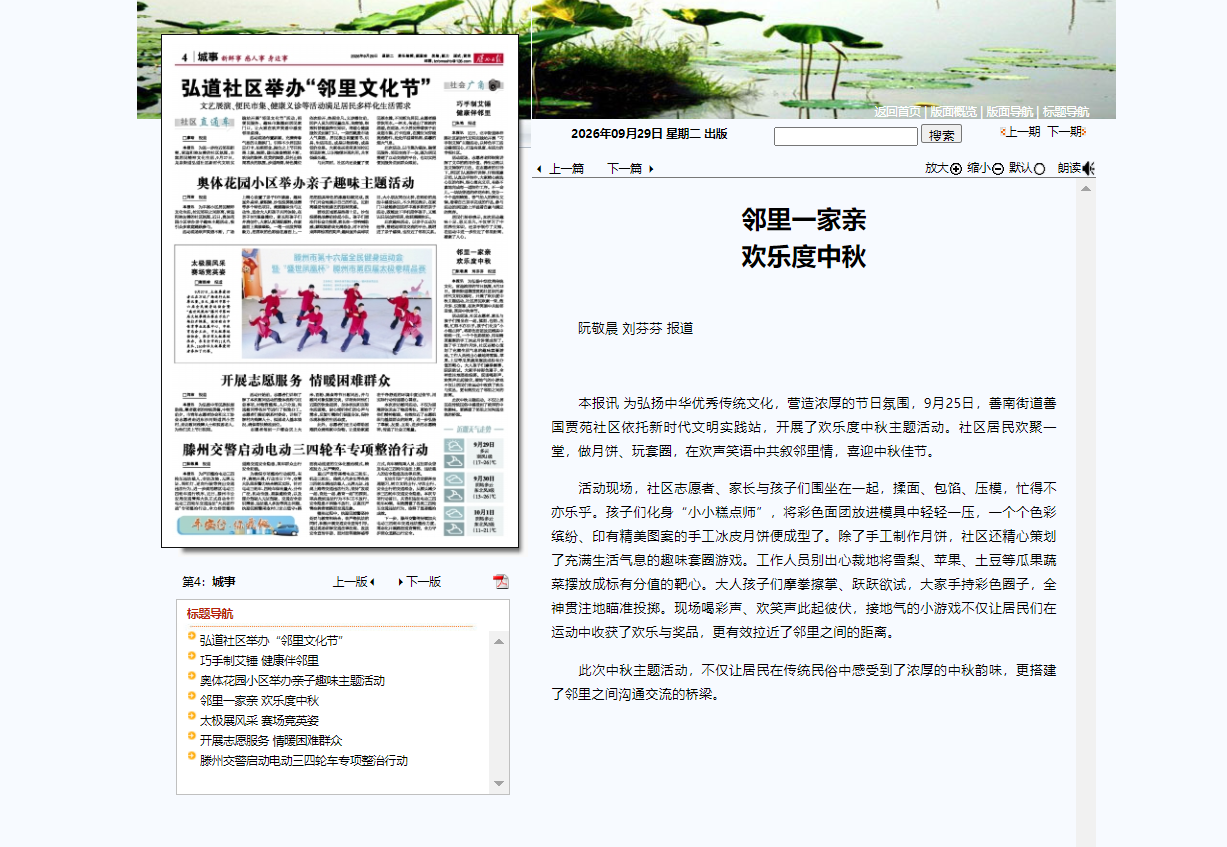
Task: Click 第4: 城事 page label
Action: point(209,582)
